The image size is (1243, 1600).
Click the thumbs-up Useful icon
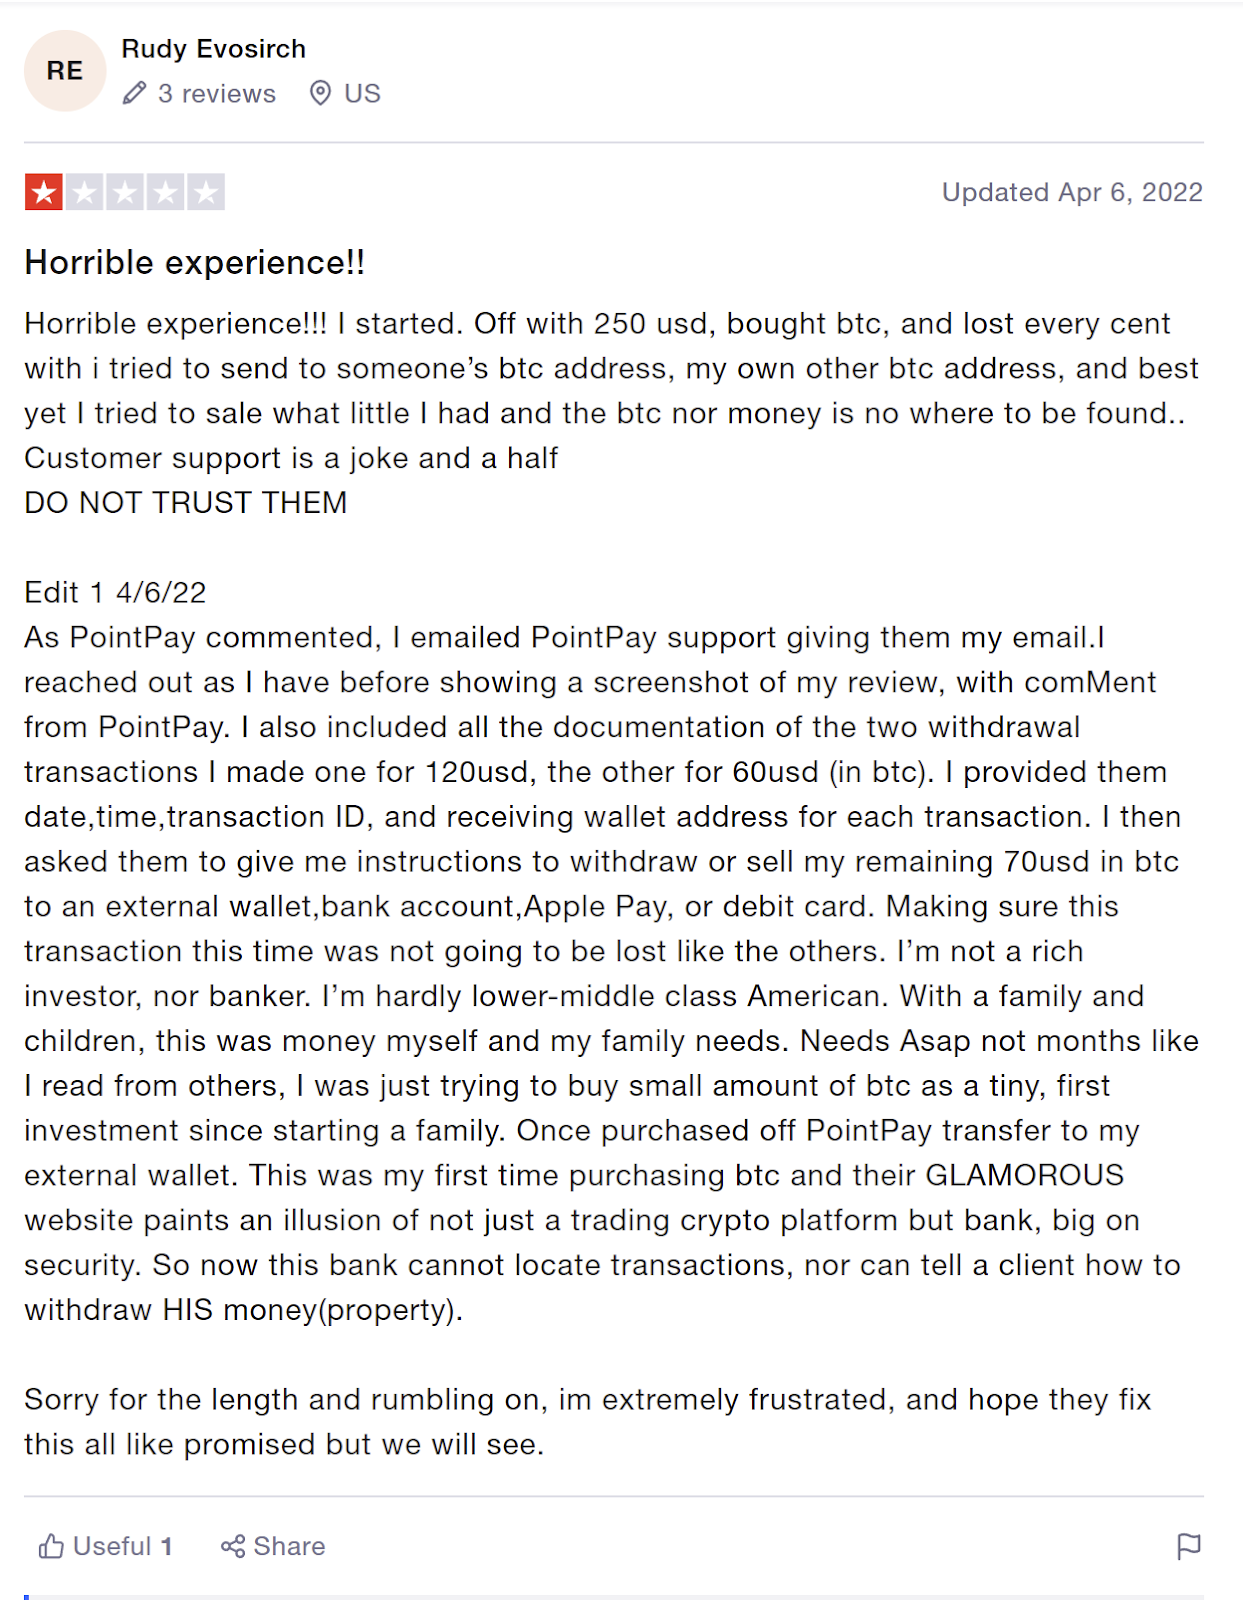click(x=51, y=1547)
